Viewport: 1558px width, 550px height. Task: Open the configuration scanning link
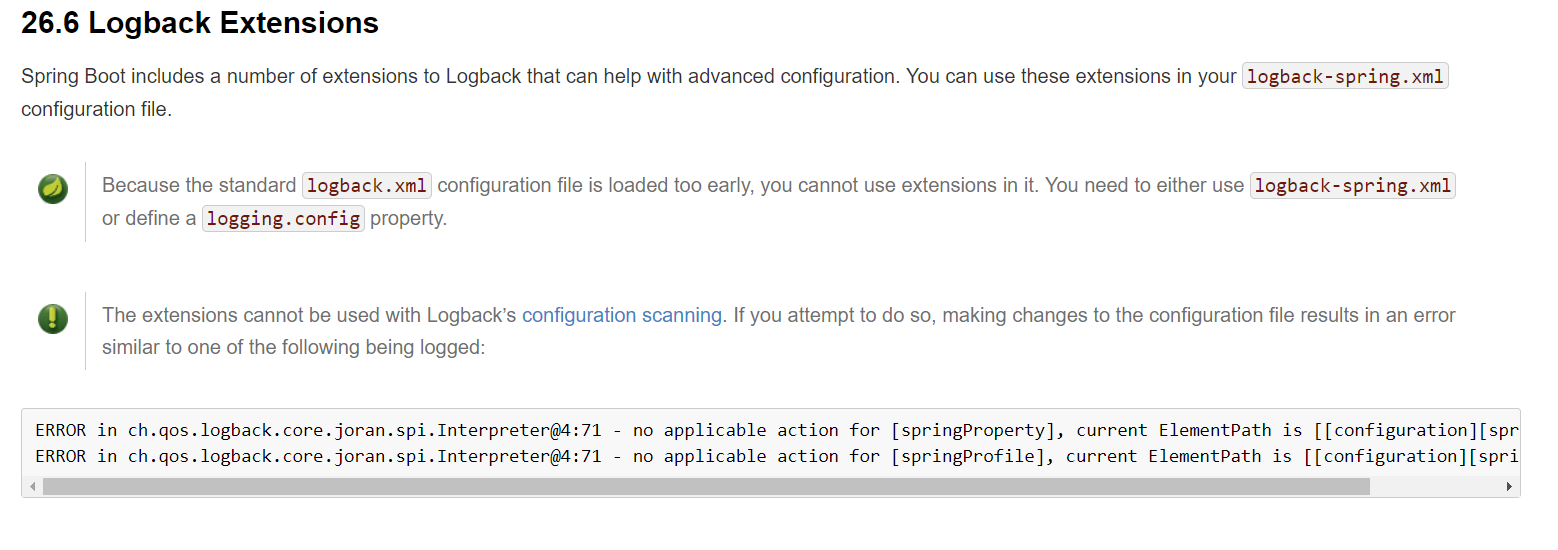click(621, 315)
